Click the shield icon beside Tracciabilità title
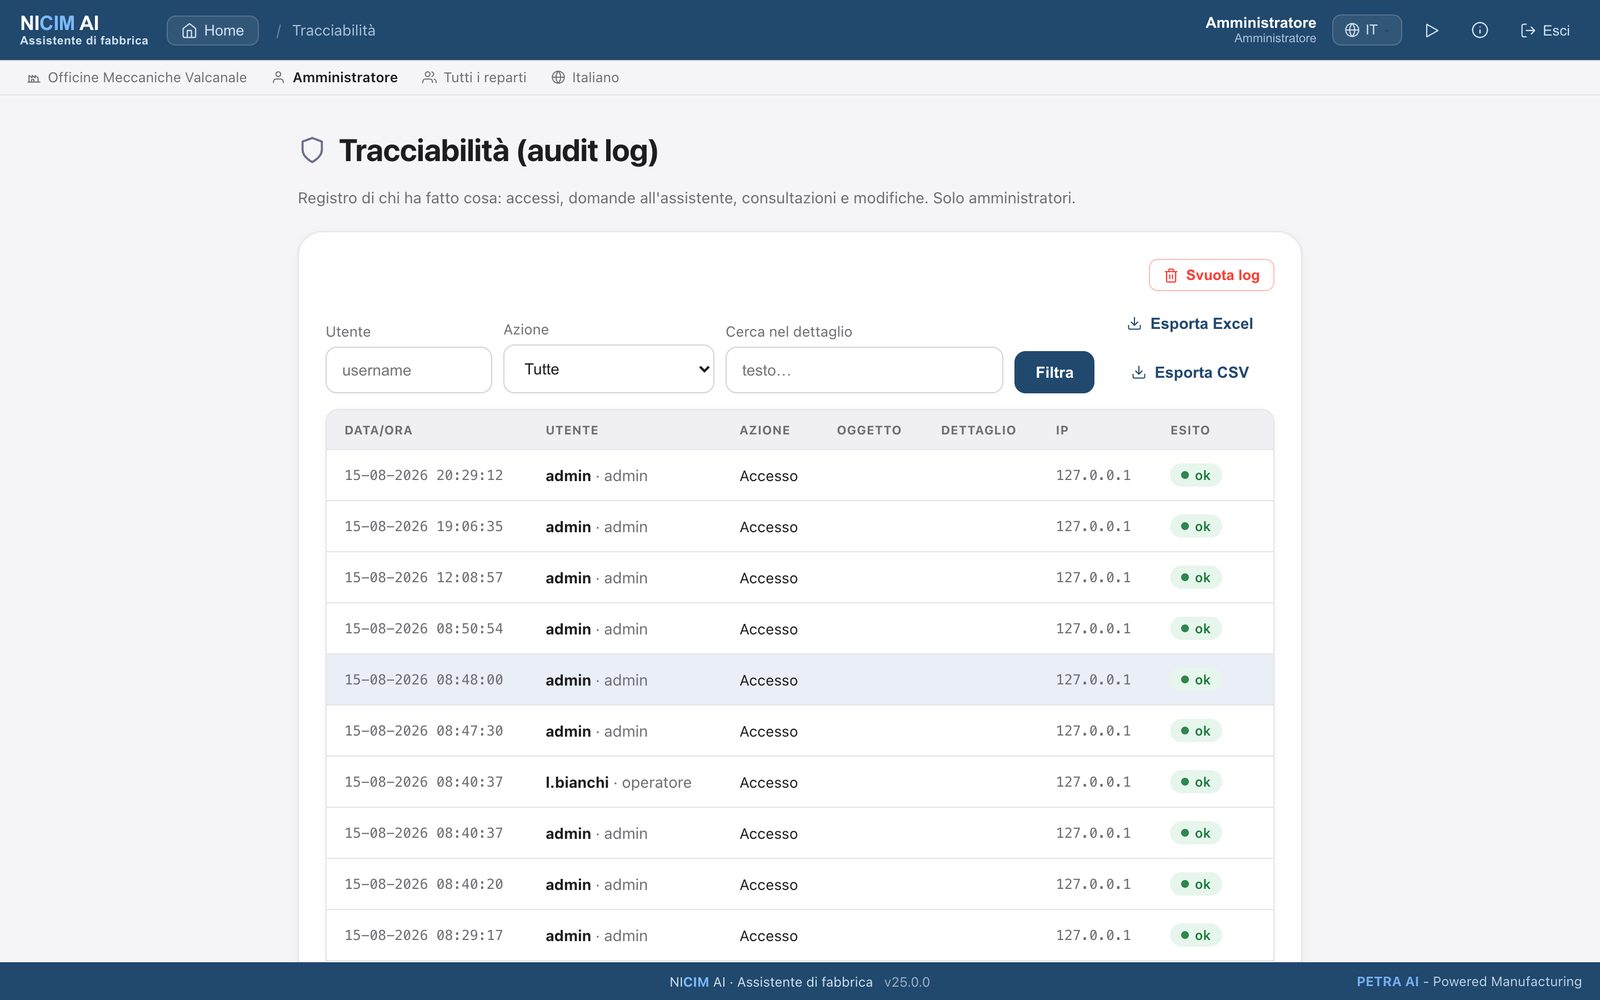The image size is (1600, 1000). (x=312, y=150)
